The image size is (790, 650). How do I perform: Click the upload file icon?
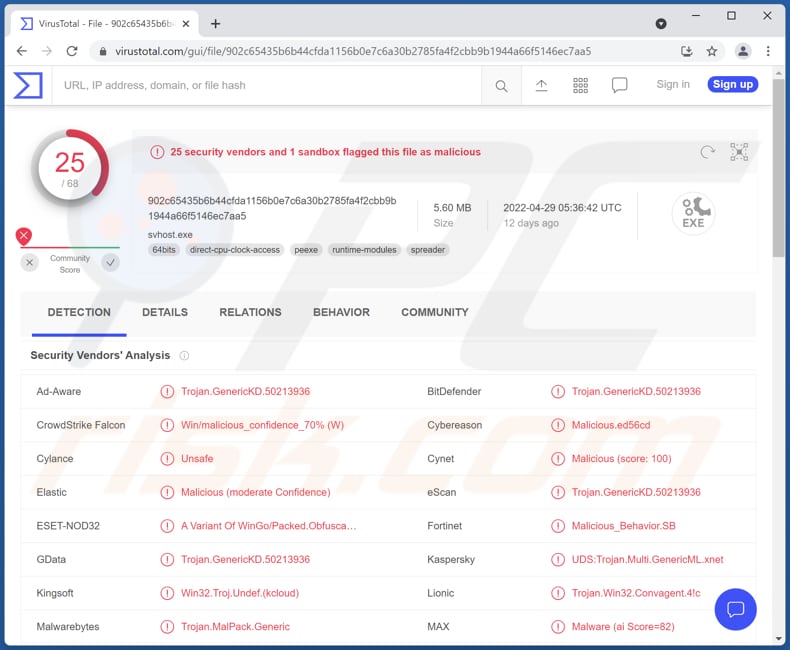[541, 85]
